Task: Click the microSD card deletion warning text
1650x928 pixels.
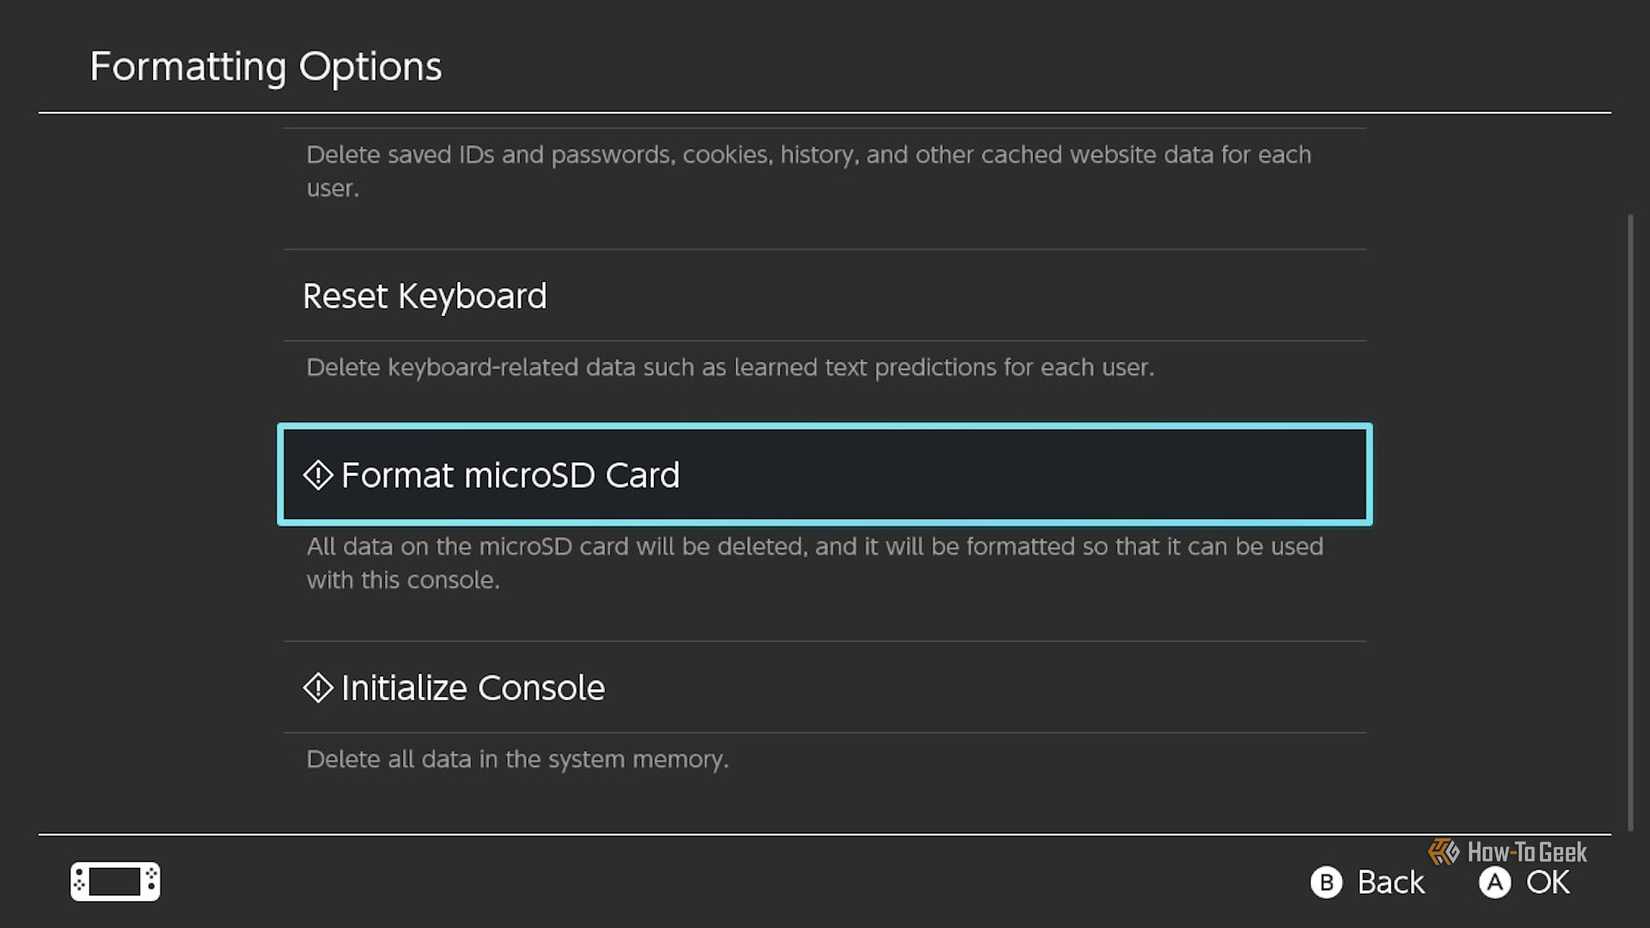Action: tap(813, 563)
